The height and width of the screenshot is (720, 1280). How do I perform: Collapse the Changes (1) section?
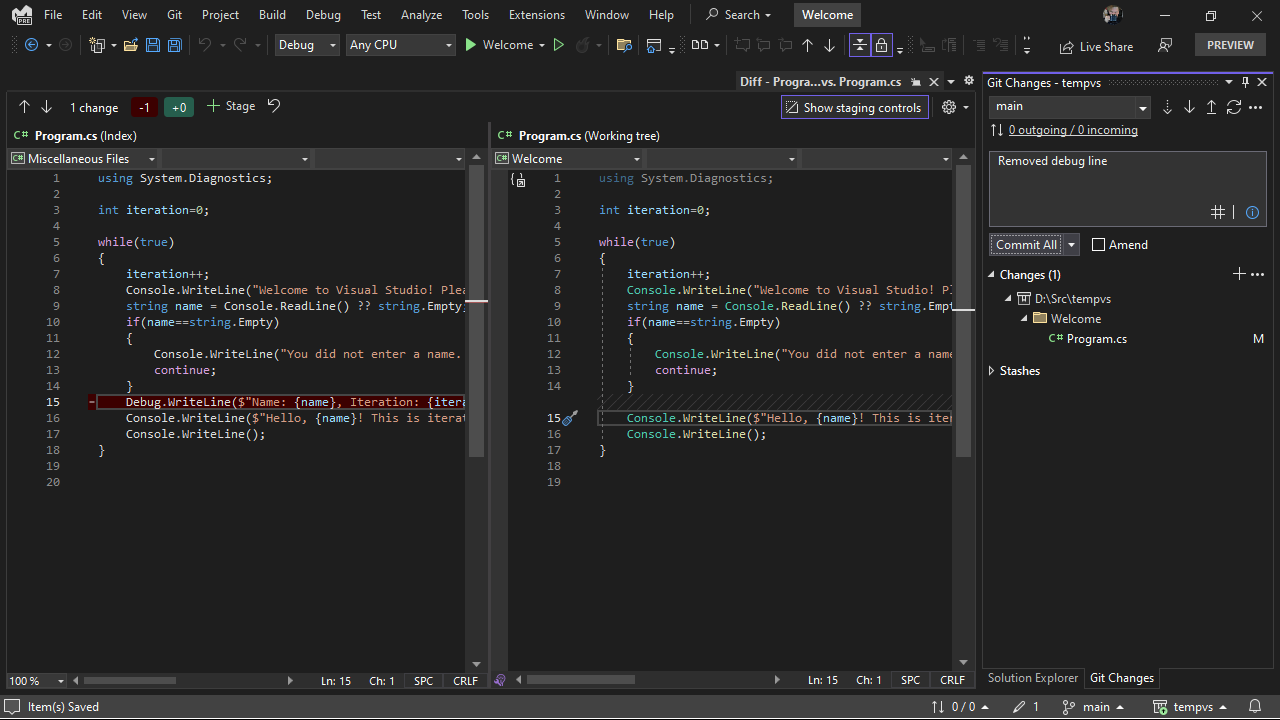992,275
